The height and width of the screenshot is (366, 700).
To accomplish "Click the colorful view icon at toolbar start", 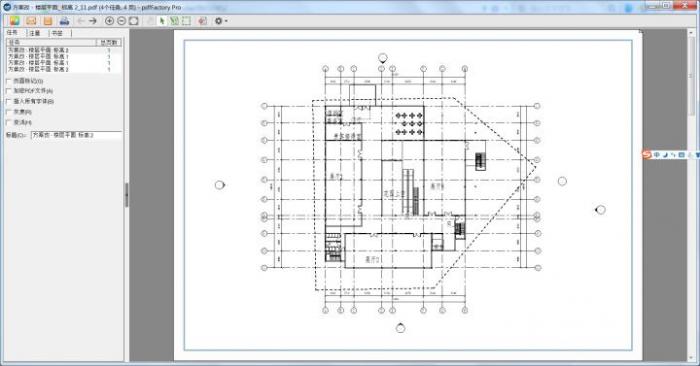I will point(14,21).
